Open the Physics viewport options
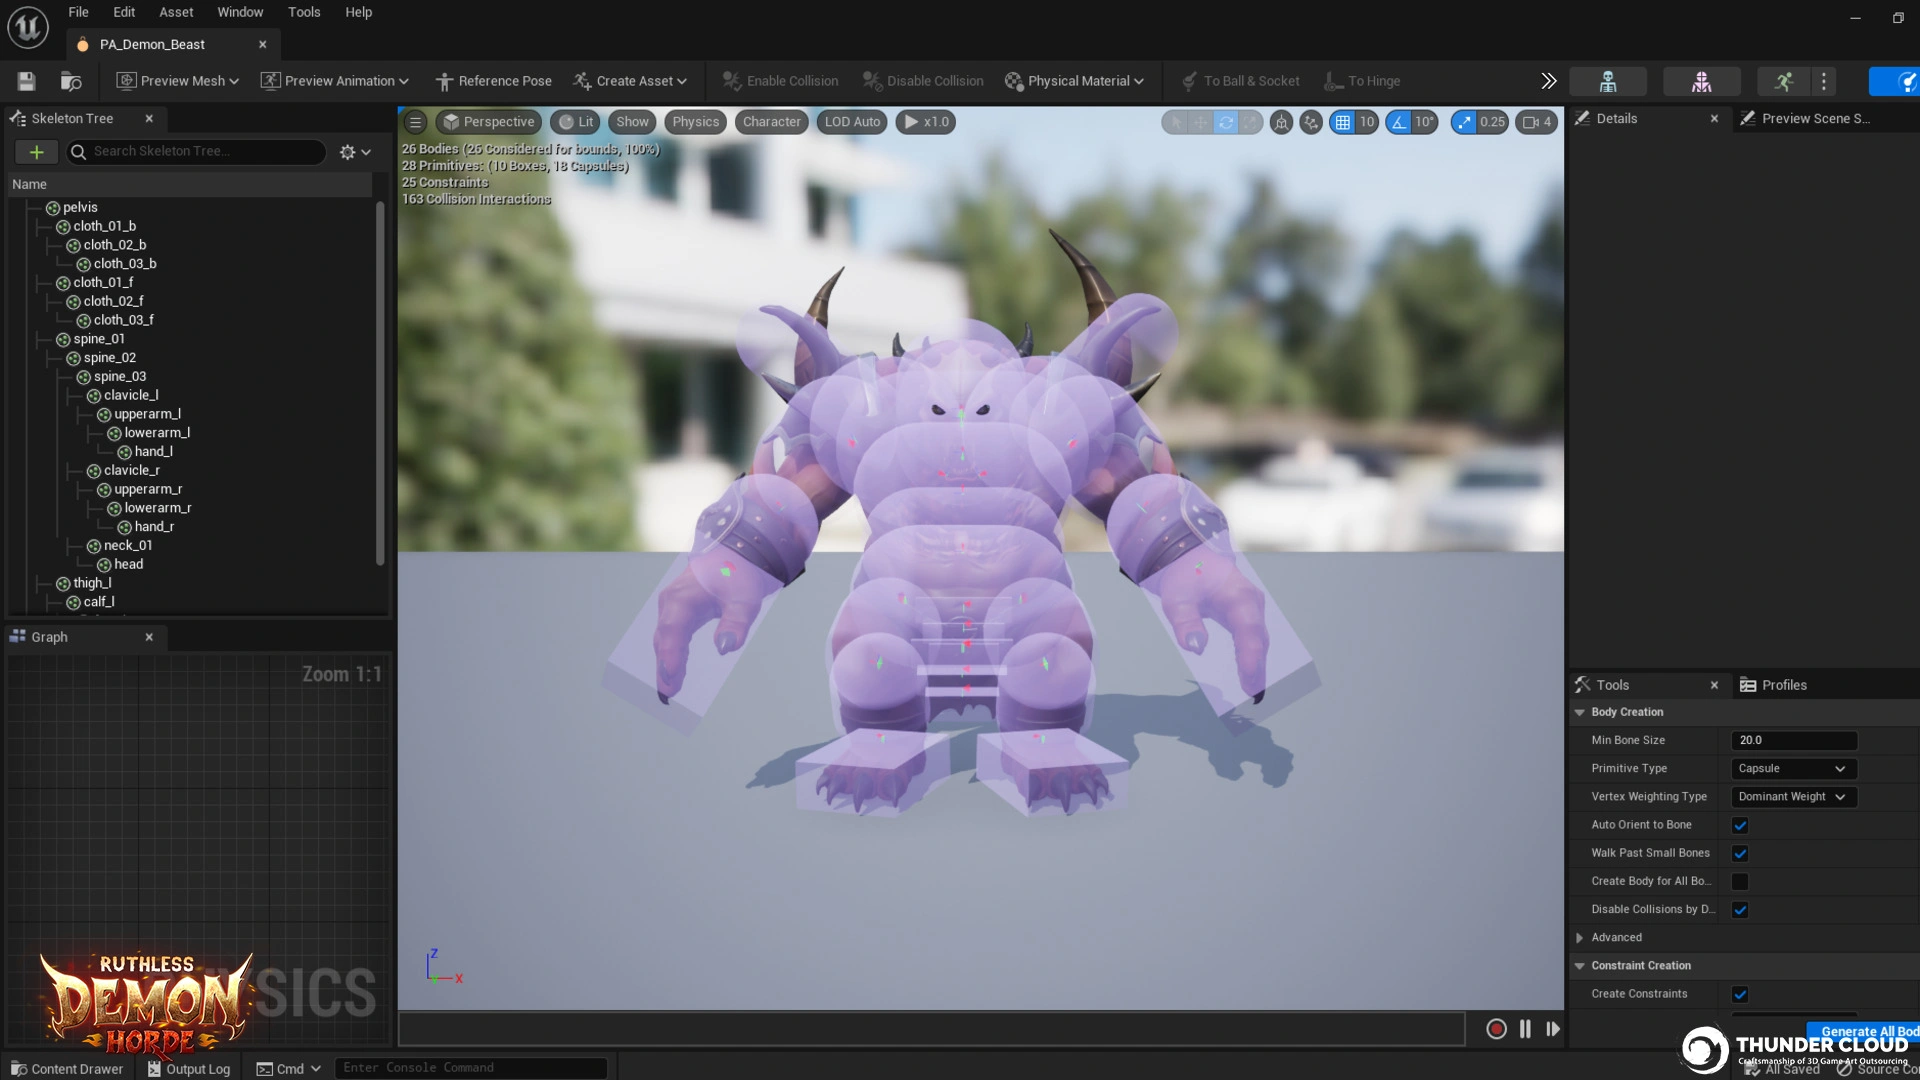 coord(696,122)
